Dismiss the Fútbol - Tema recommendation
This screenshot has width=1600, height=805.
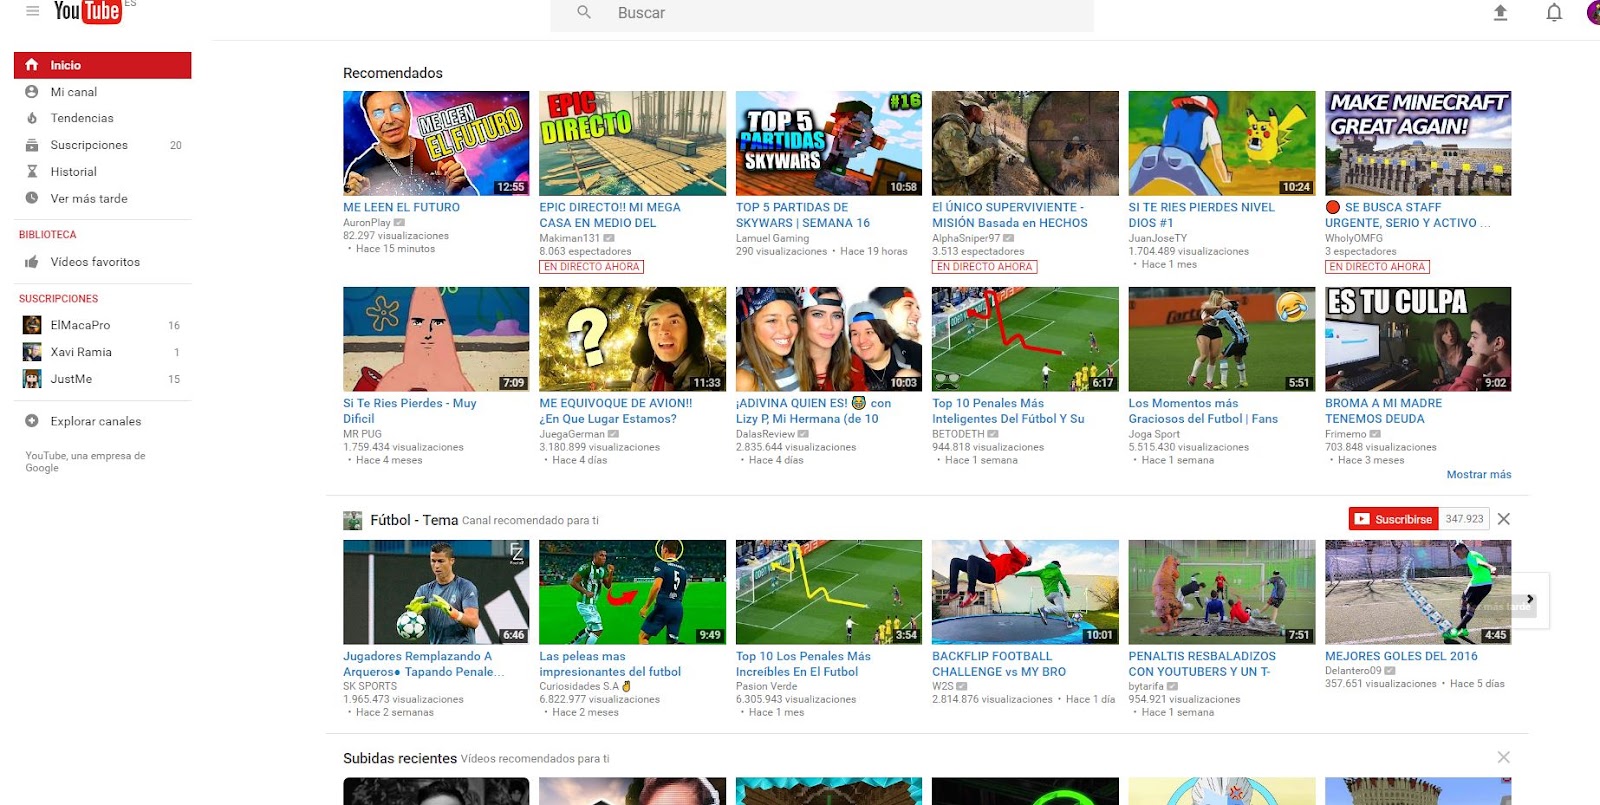(1504, 519)
